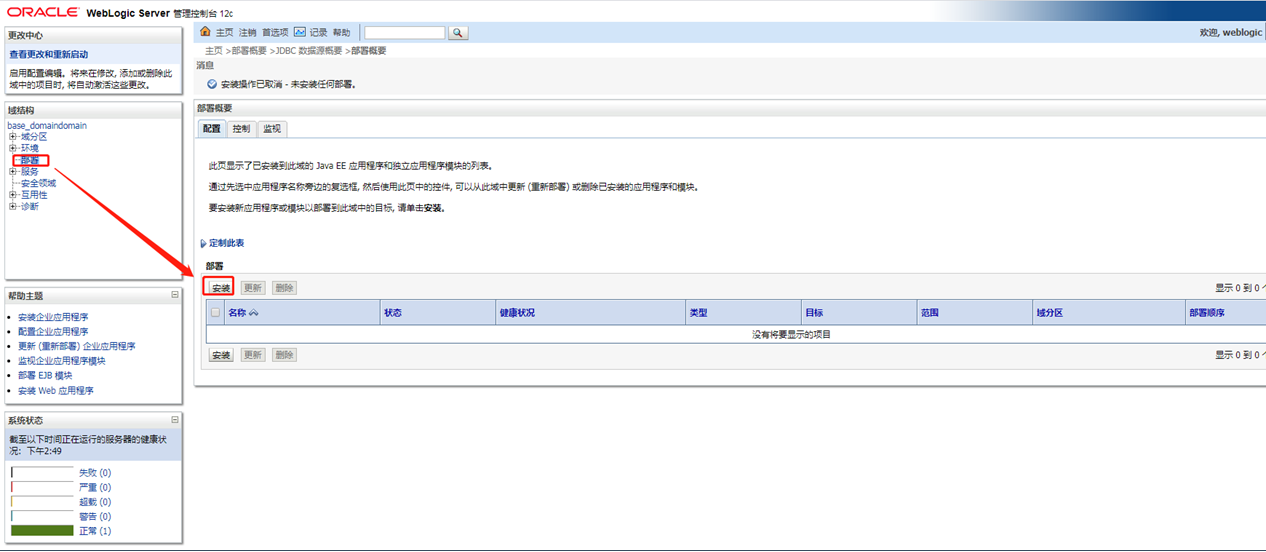Open 诊断 in the domain structure tree
Image resolution: width=1266 pixels, height=552 pixels.
[x=30, y=207]
